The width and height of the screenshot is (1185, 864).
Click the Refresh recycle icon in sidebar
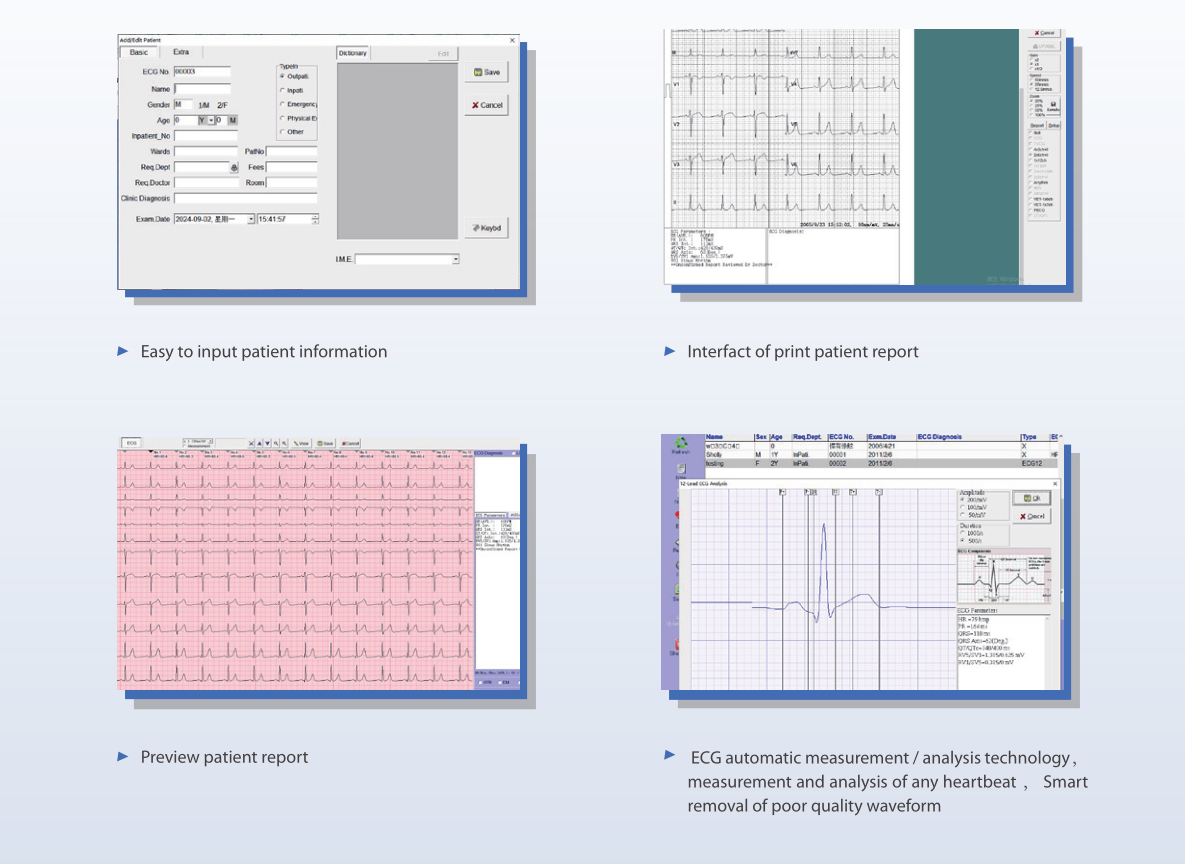coord(681,443)
